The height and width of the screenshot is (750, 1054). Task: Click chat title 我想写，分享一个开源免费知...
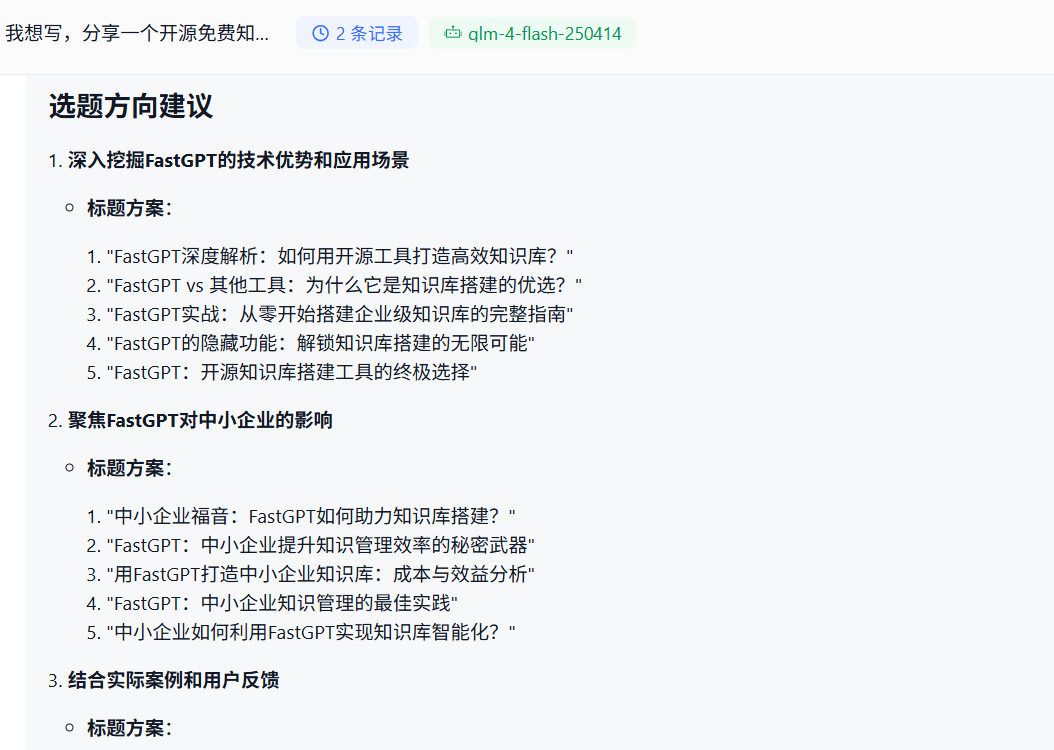point(137,33)
